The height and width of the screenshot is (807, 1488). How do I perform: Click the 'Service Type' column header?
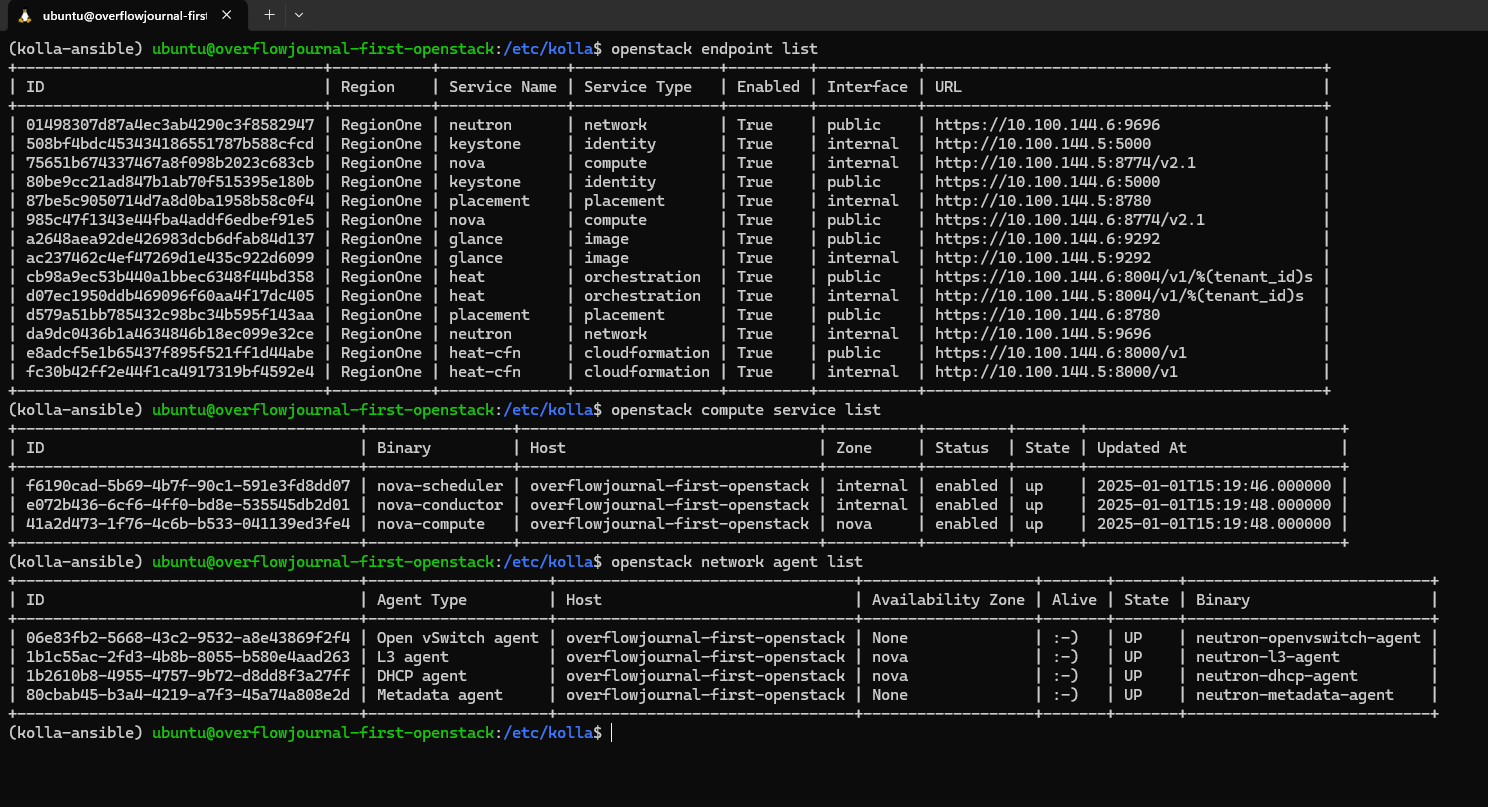tap(638, 87)
